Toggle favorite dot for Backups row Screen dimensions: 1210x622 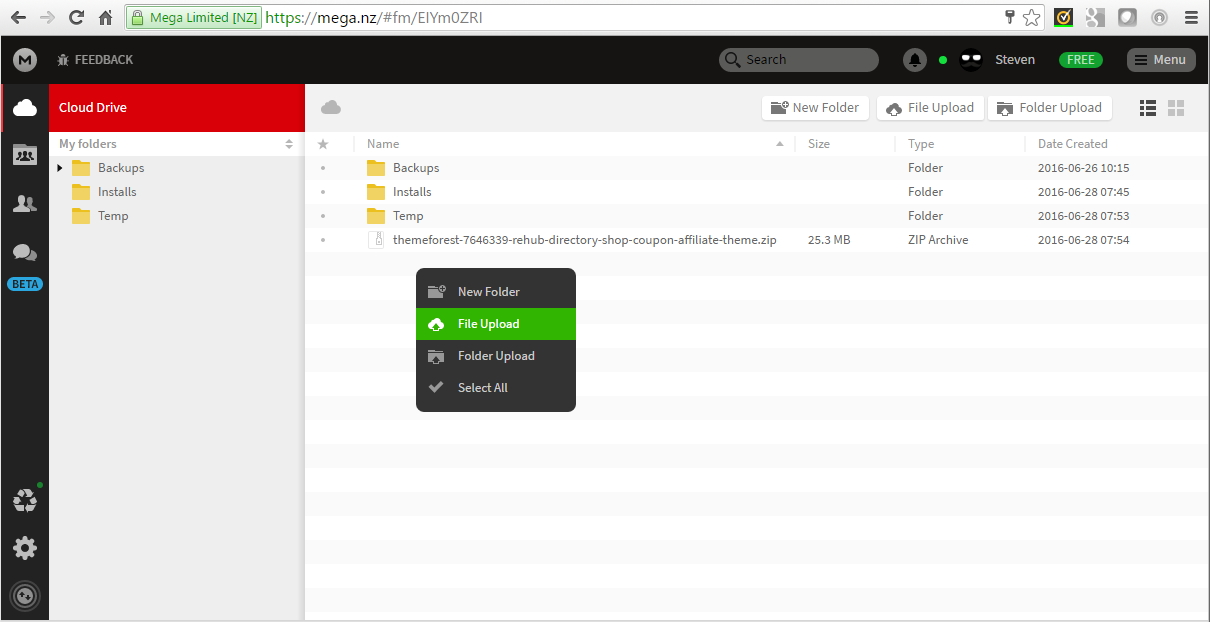tap(323, 168)
